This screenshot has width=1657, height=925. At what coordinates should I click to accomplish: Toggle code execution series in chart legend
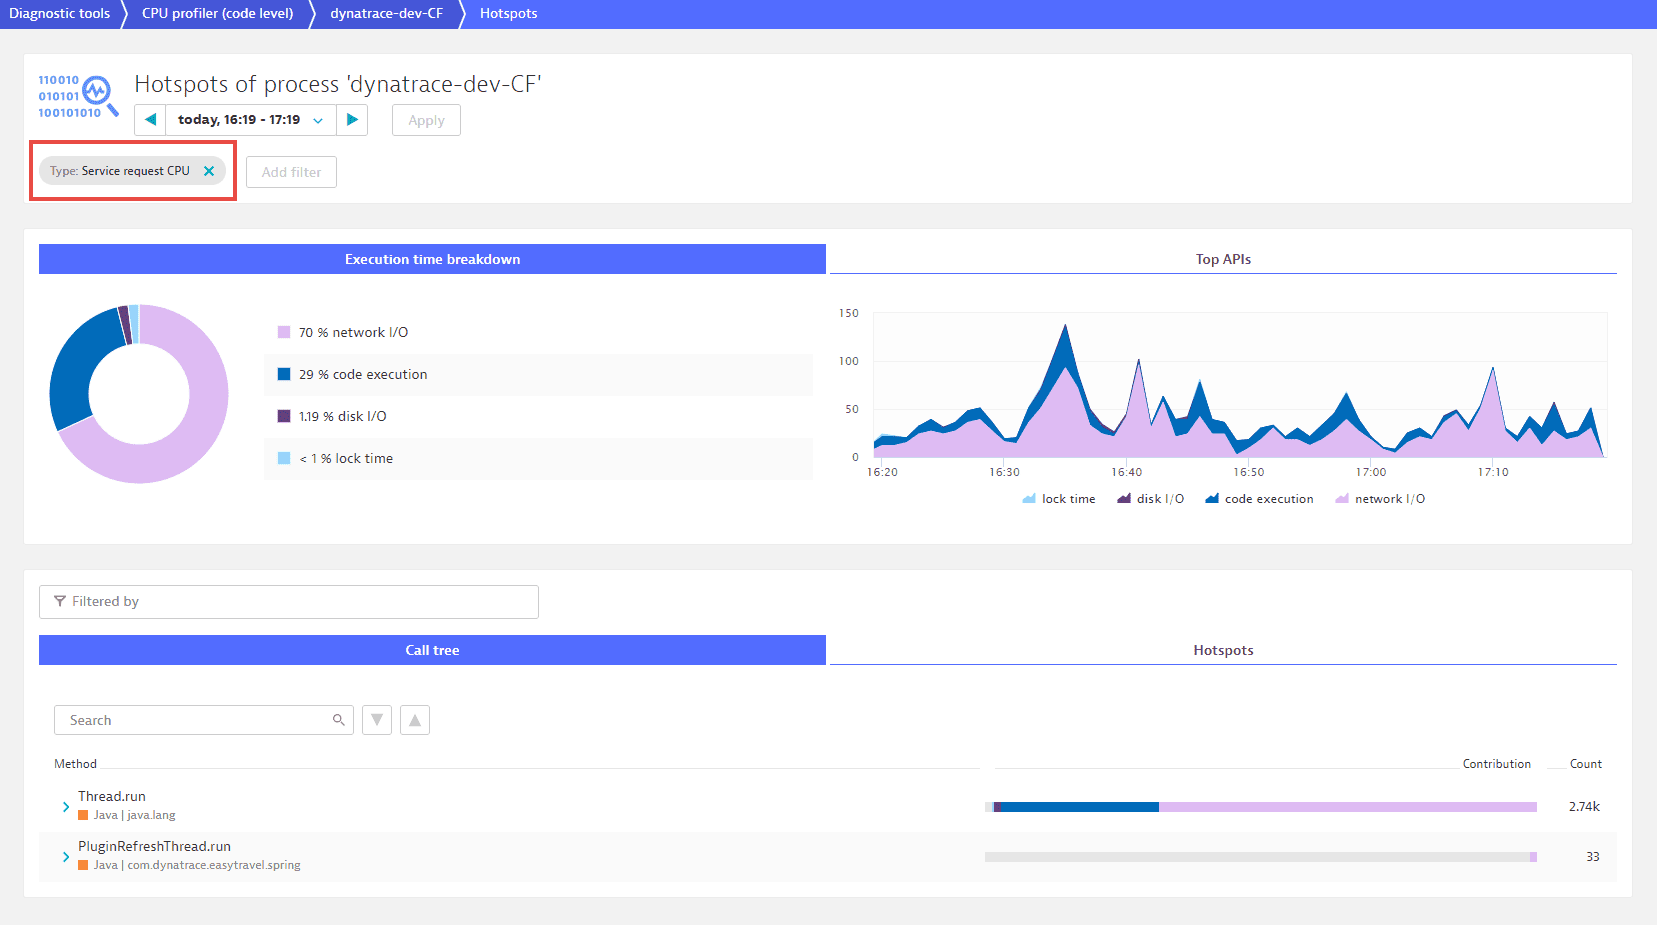pos(1259,499)
